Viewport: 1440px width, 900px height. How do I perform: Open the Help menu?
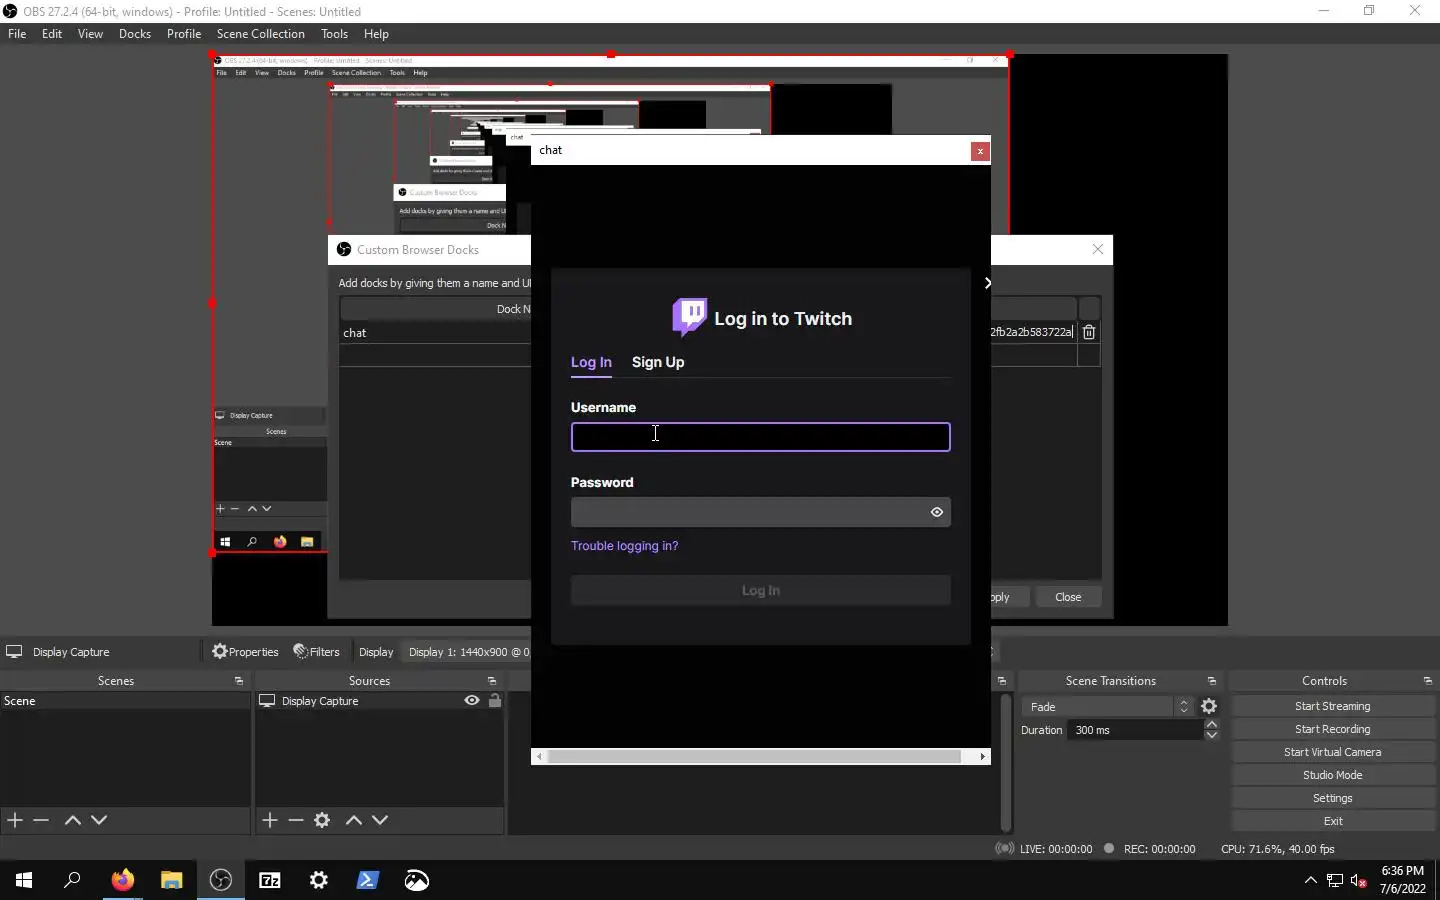coord(376,34)
